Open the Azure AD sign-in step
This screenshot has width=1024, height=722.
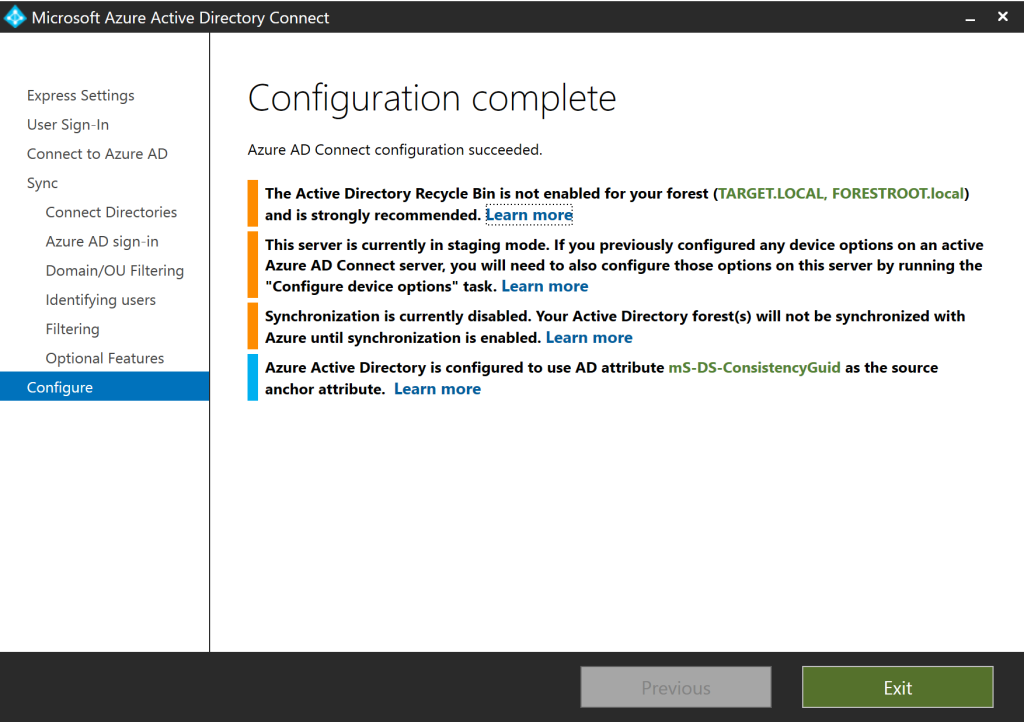(102, 242)
